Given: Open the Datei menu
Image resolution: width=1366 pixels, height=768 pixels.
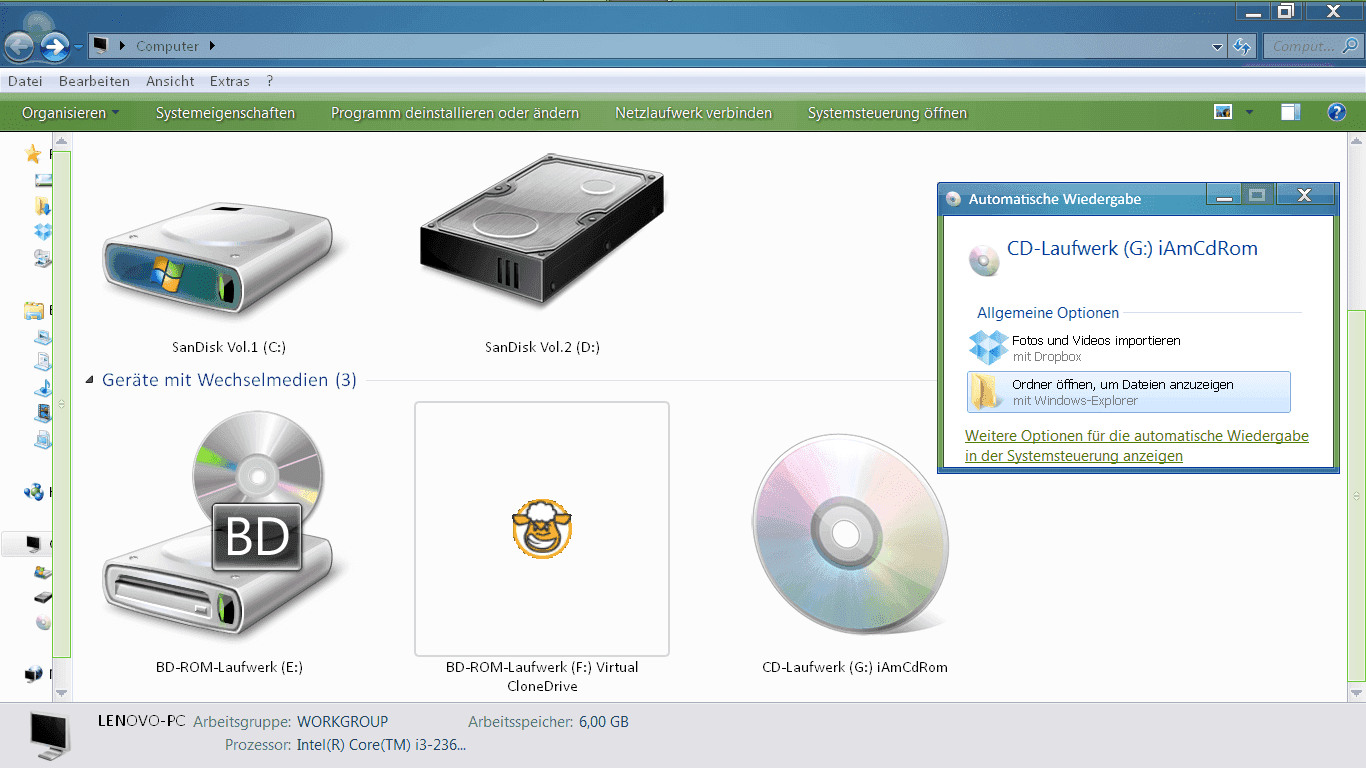Looking at the screenshot, I should point(25,81).
